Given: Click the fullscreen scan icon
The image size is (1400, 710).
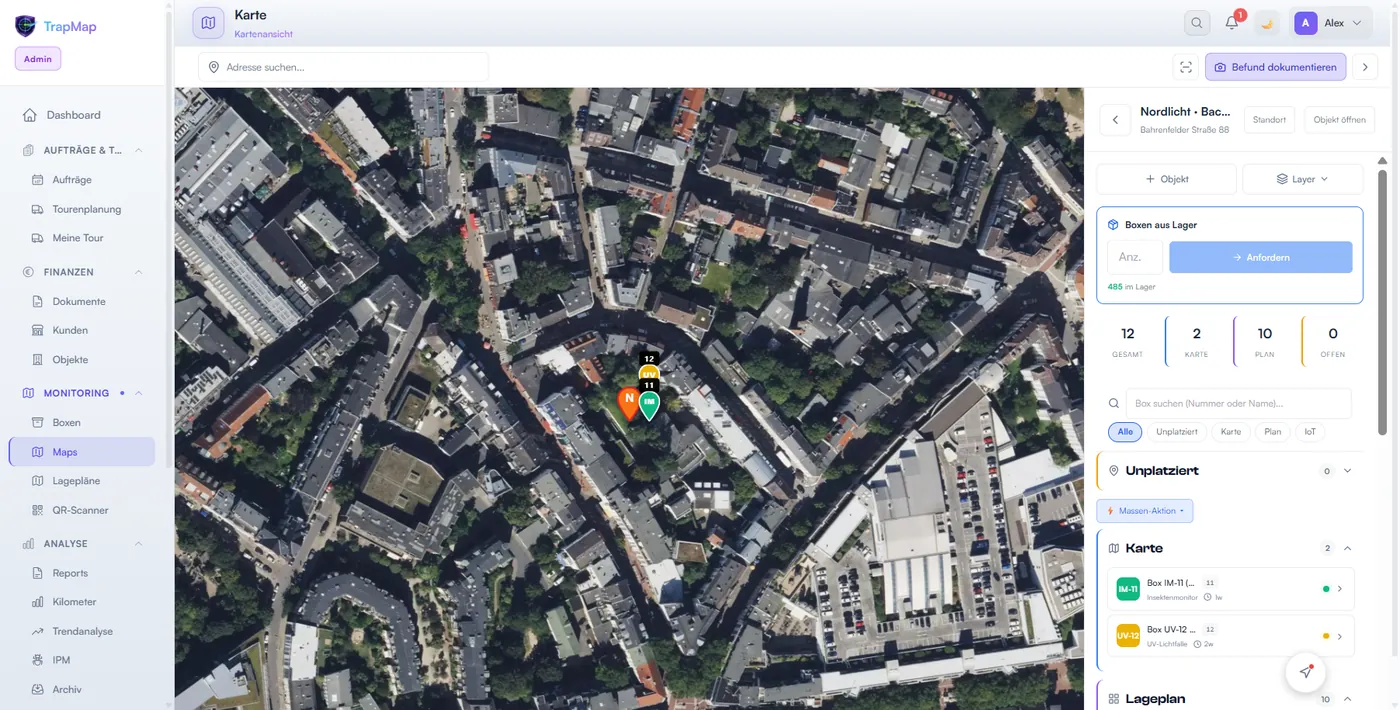Looking at the screenshot, I should click(x=1186, y=67).
